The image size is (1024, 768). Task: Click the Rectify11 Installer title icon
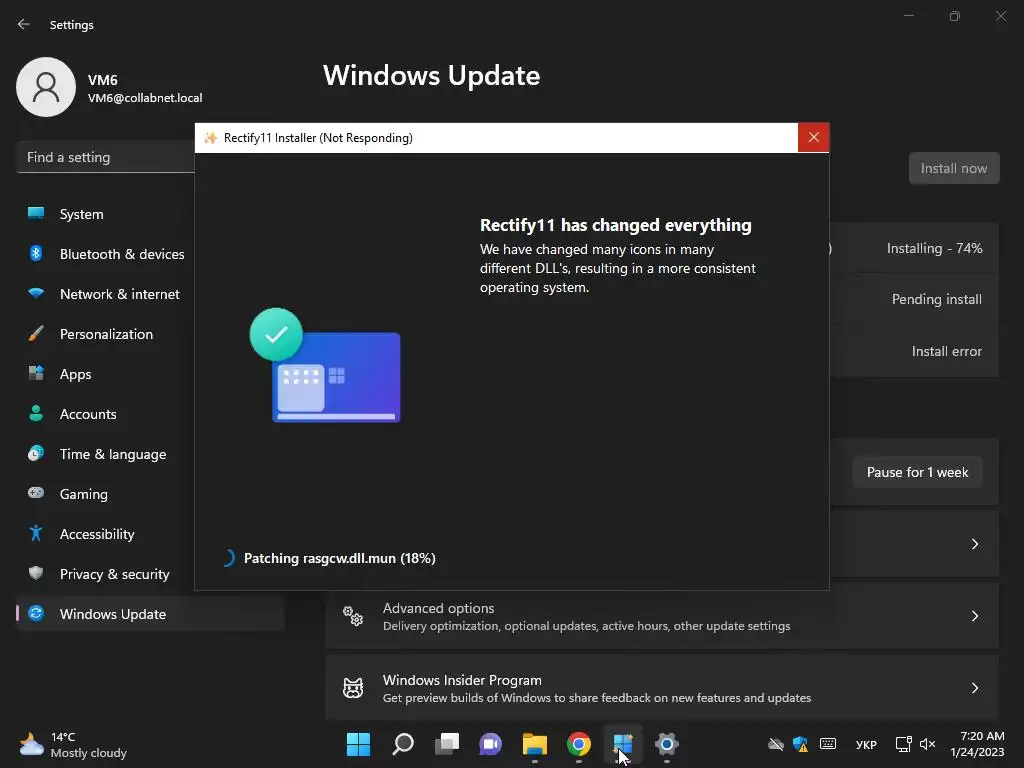coord(210,138)
